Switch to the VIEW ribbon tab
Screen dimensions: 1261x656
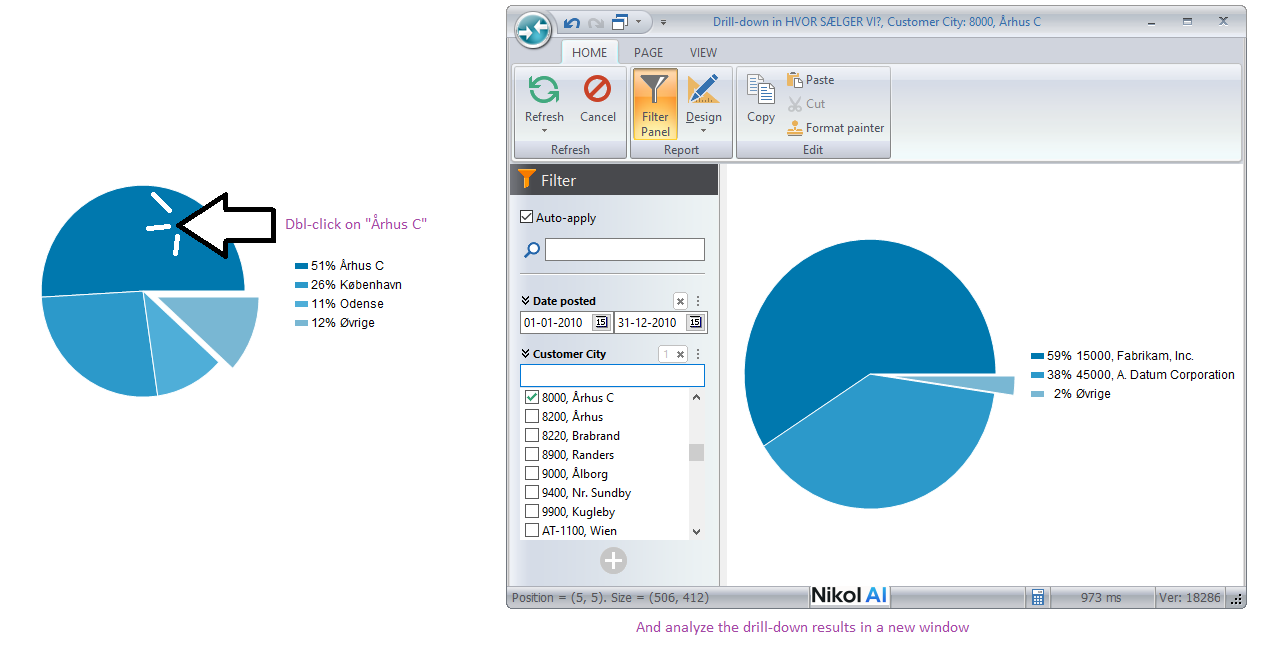tap(703, 53)
